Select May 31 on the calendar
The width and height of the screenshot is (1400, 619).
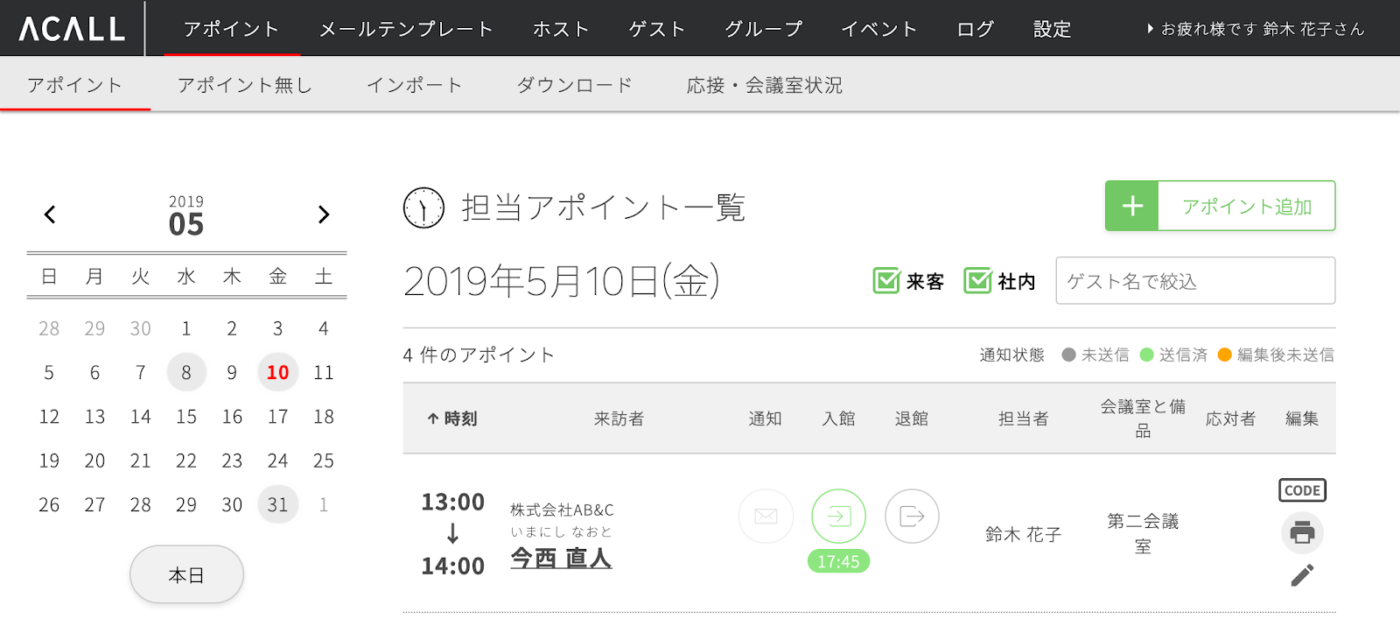[278, 504]
